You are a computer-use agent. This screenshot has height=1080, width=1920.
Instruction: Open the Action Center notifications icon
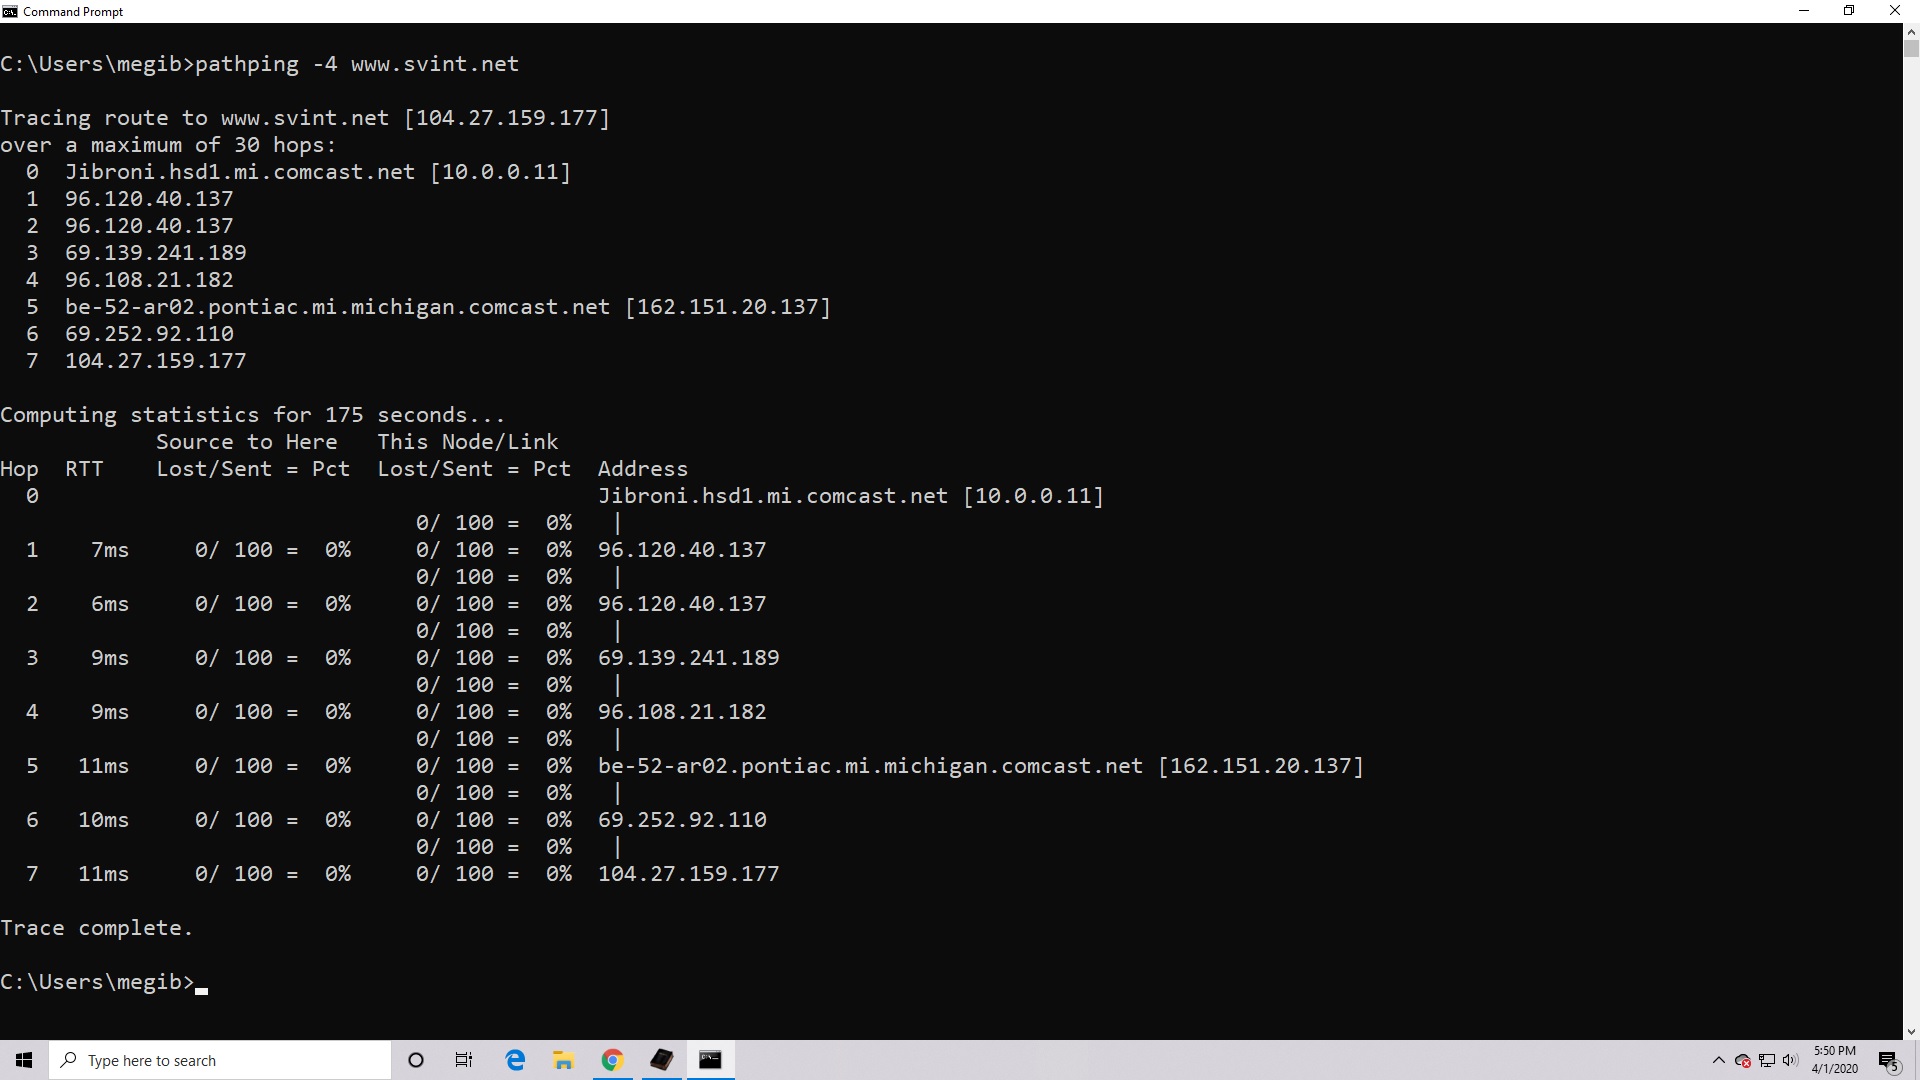click(1888, 1061)
